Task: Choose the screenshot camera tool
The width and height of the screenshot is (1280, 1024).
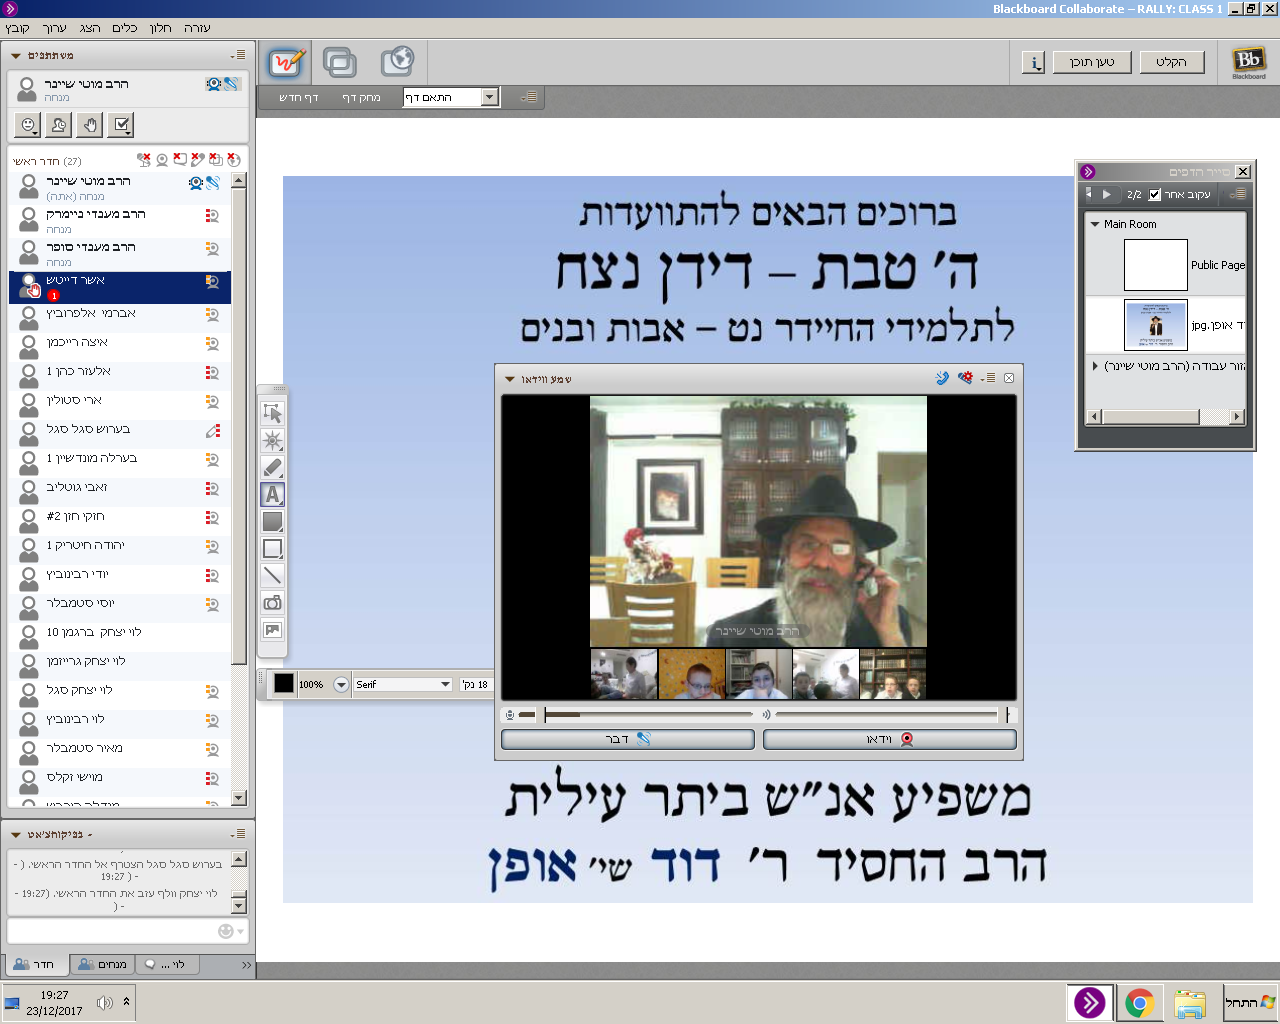Action: click(x=272, y=602)
